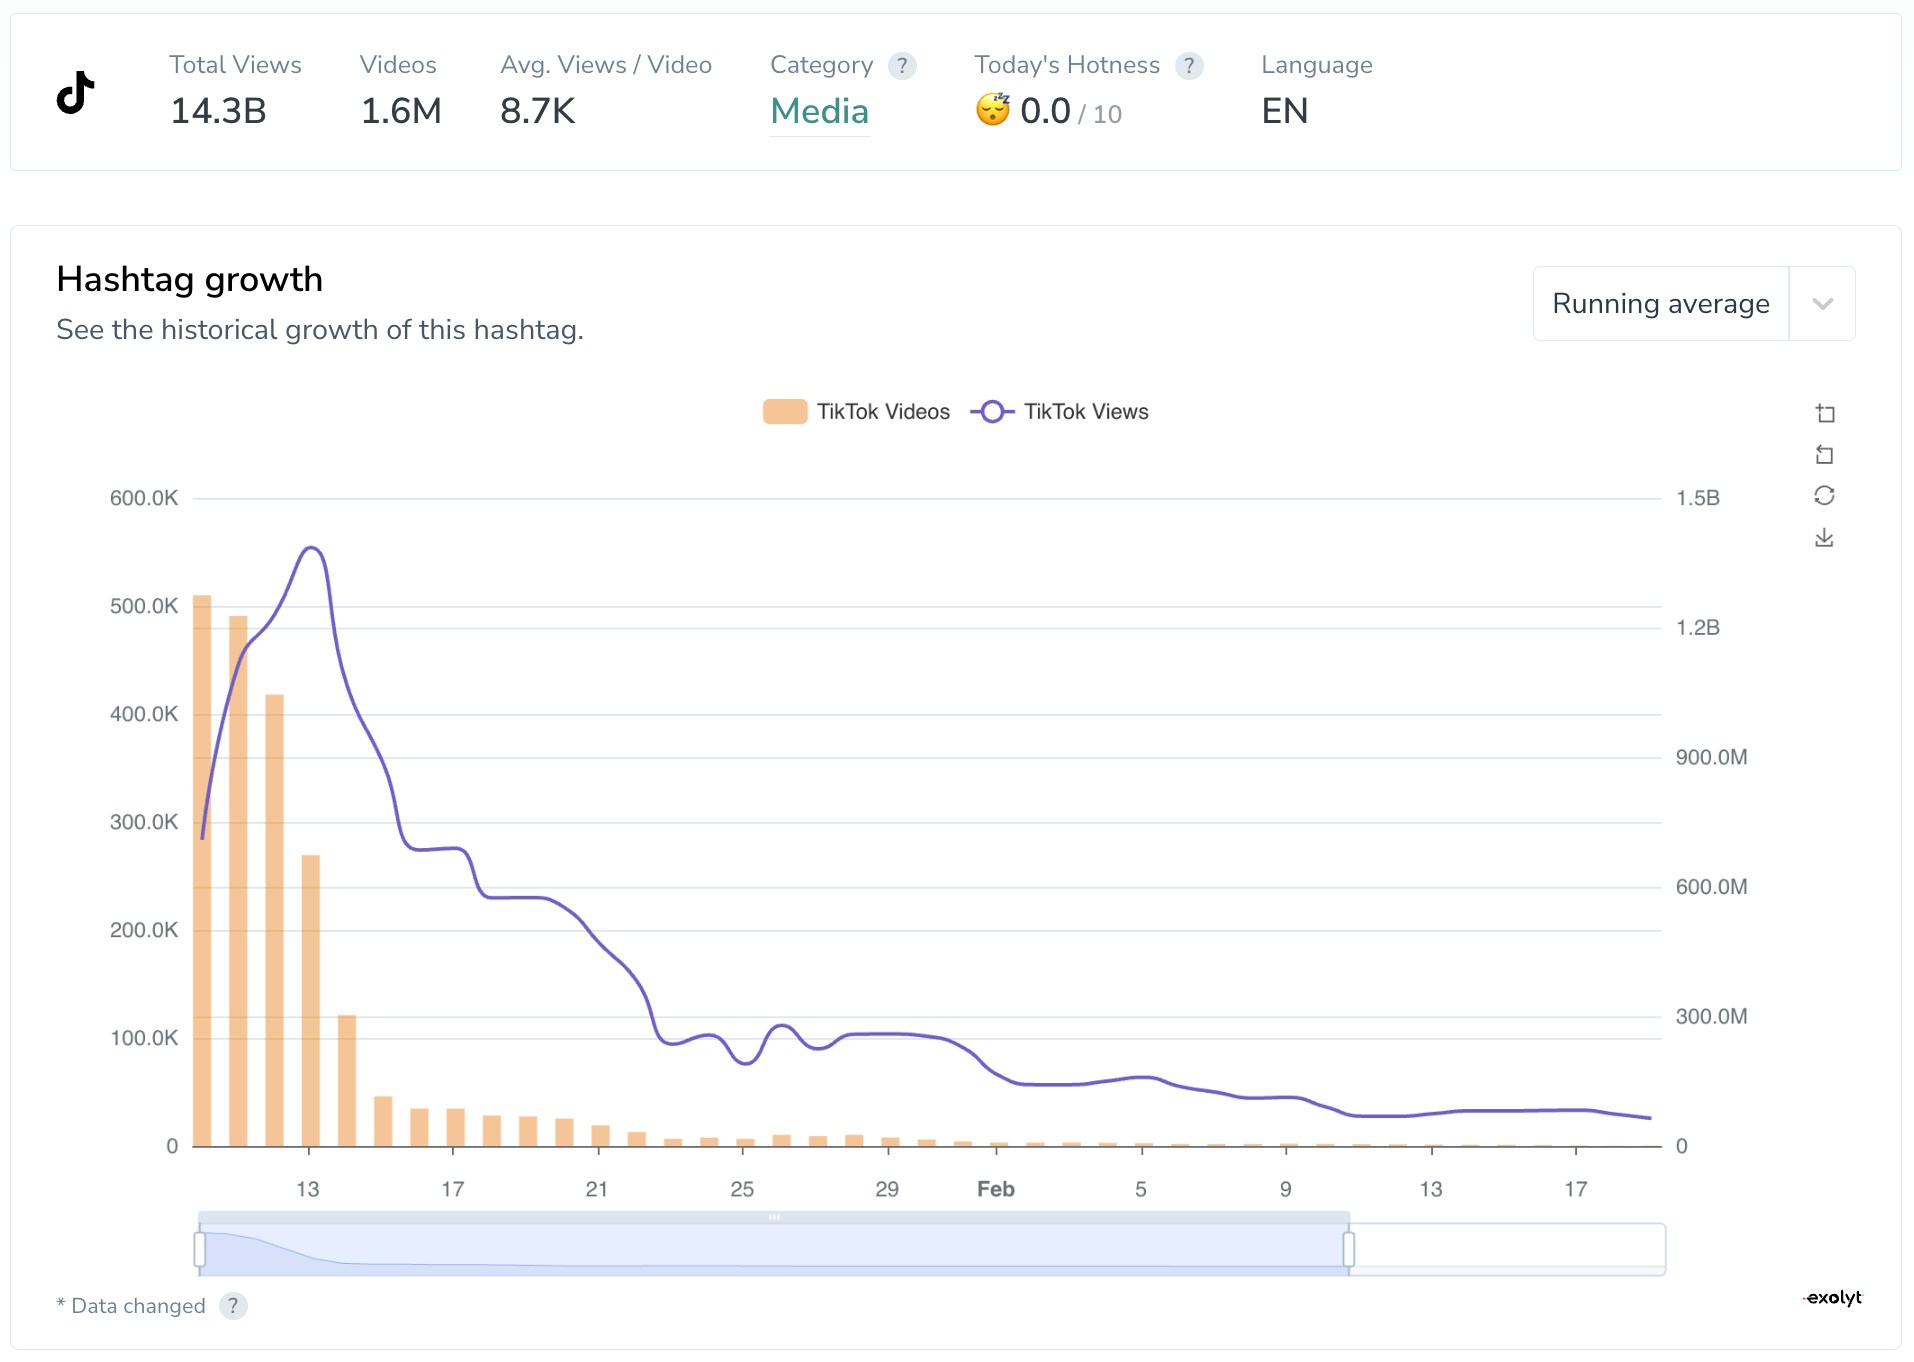The height and width of the screenshot is (1362, 1914).
Task: Click the Feb label on the x-axis
Action: [x=995, y=1189]
